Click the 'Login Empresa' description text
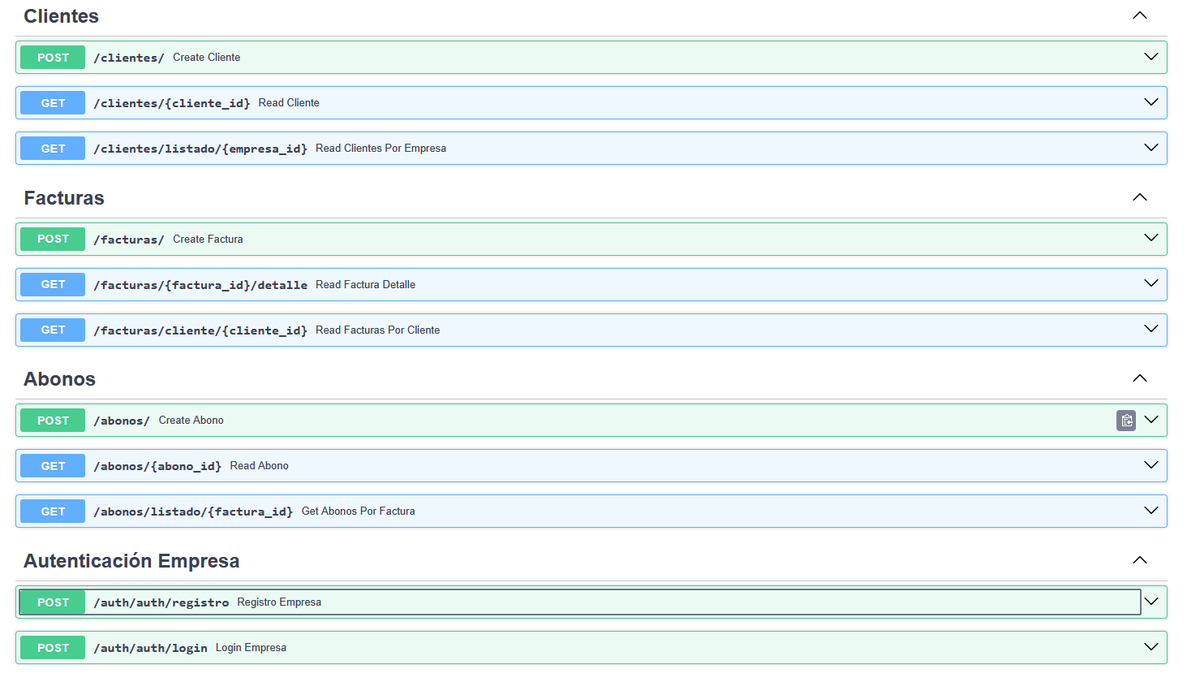The height and width of the screenshot is (682, 1200). click(251, 648)
